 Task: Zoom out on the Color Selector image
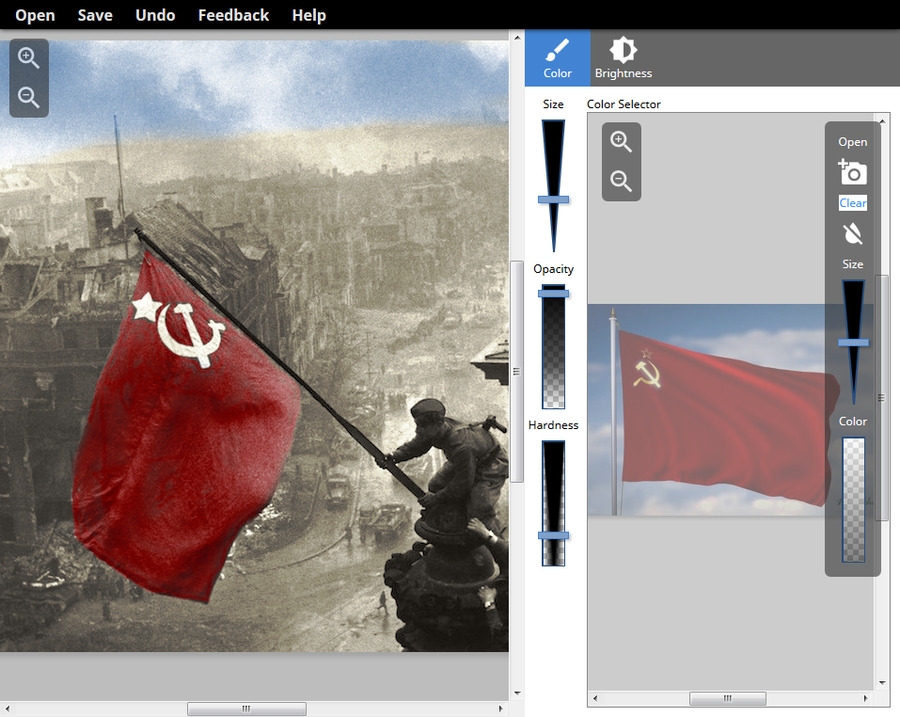[x=621, y=180]
